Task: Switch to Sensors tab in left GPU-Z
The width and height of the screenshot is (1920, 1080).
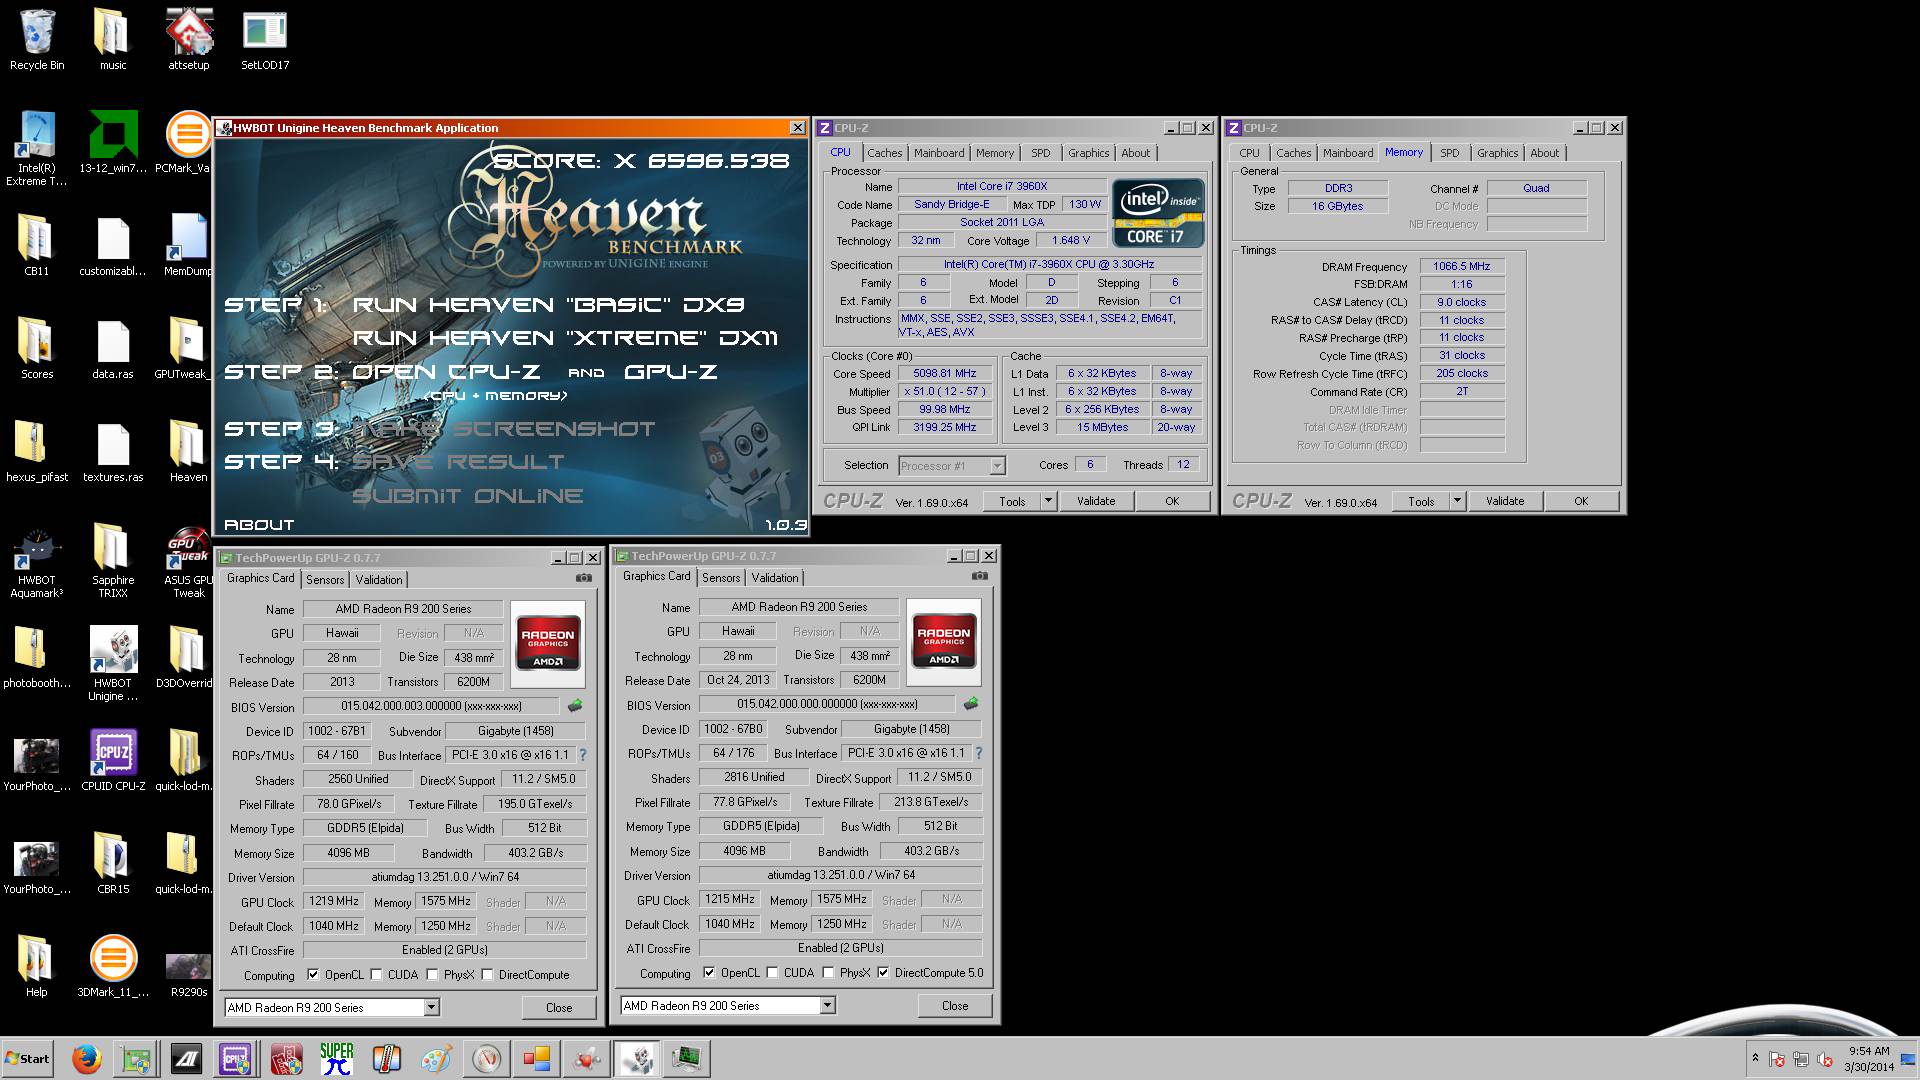Action: coord(325,580)
